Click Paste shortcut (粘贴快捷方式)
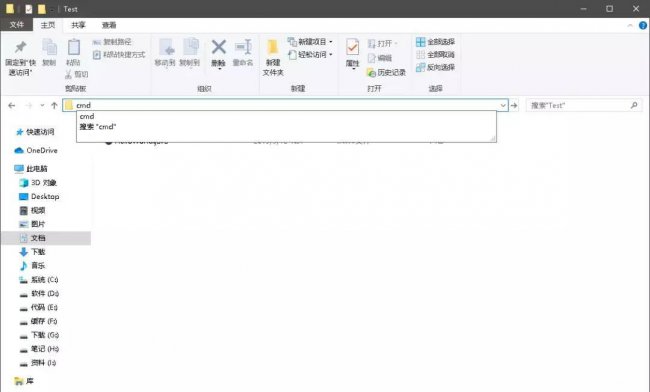Image resolution: width=650 pixels, height=392 pixels. 119,55
